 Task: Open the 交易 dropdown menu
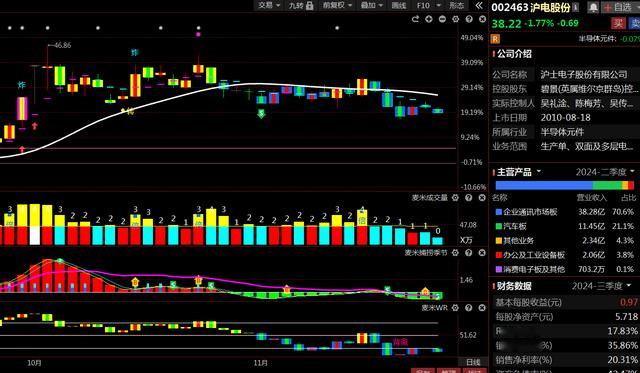pyautogui.click(x=269, y=5)
